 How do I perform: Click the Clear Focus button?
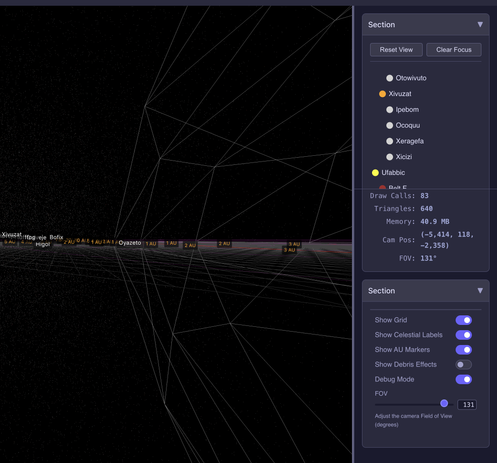454,50
